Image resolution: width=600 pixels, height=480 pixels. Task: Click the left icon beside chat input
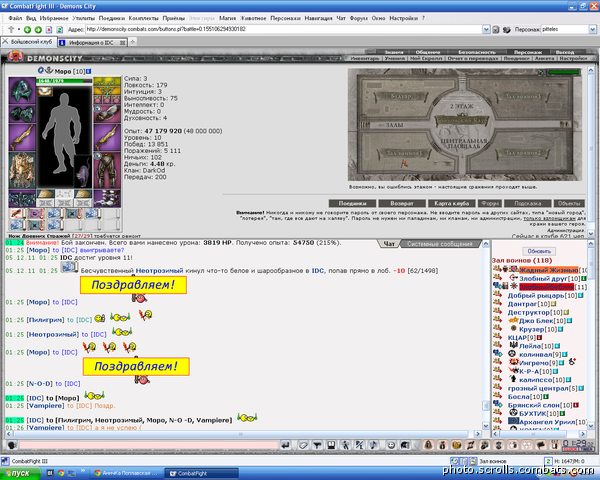pyautogui.click(x=11, y=445)
